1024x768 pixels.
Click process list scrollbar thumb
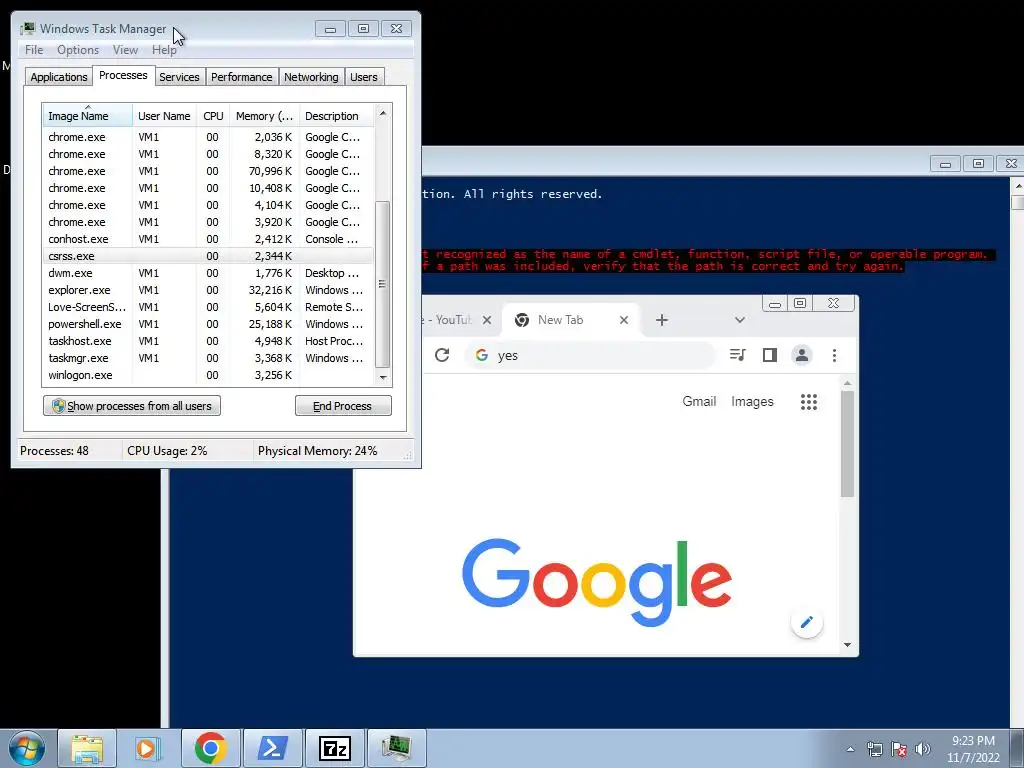(383, 284)
